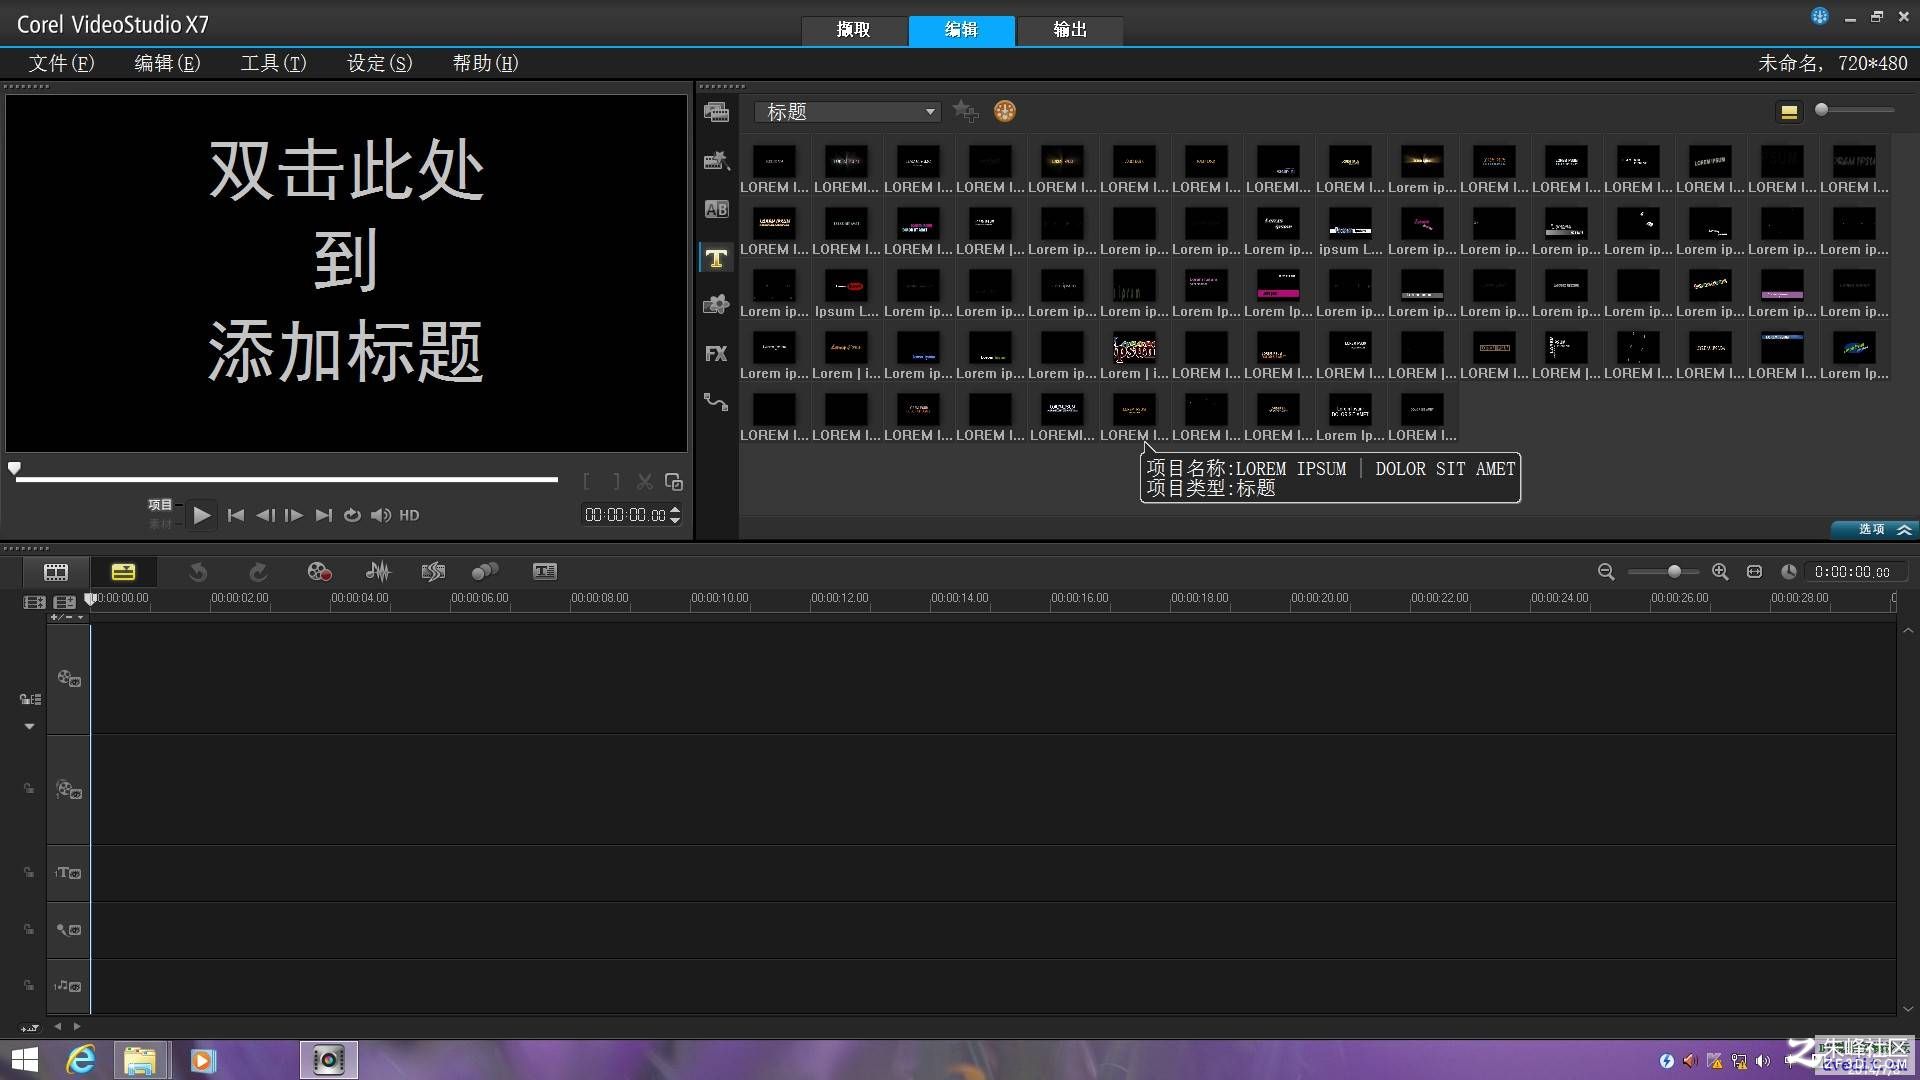This screenshot has width=1920, height=1080.
Task: Open the Motion Tracking icon
Action: click(485, 571)
